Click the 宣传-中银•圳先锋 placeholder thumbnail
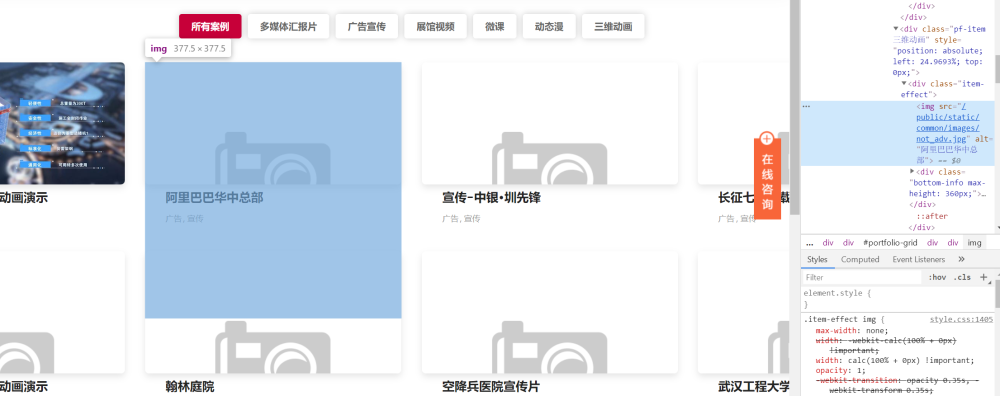This screenshot has width=1000, height=396. coord(550,123)
